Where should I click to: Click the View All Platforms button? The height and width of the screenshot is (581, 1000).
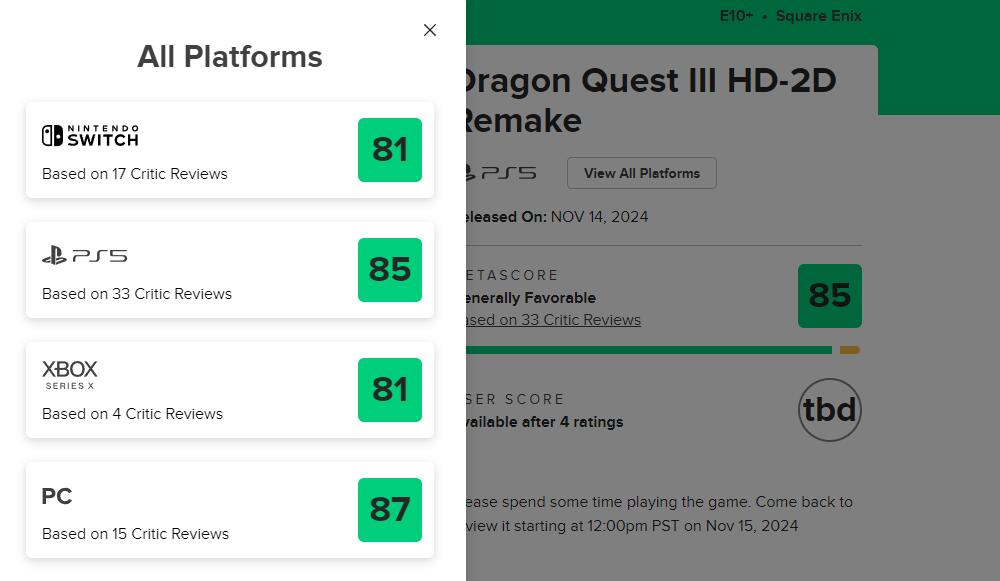pos(642,173)
